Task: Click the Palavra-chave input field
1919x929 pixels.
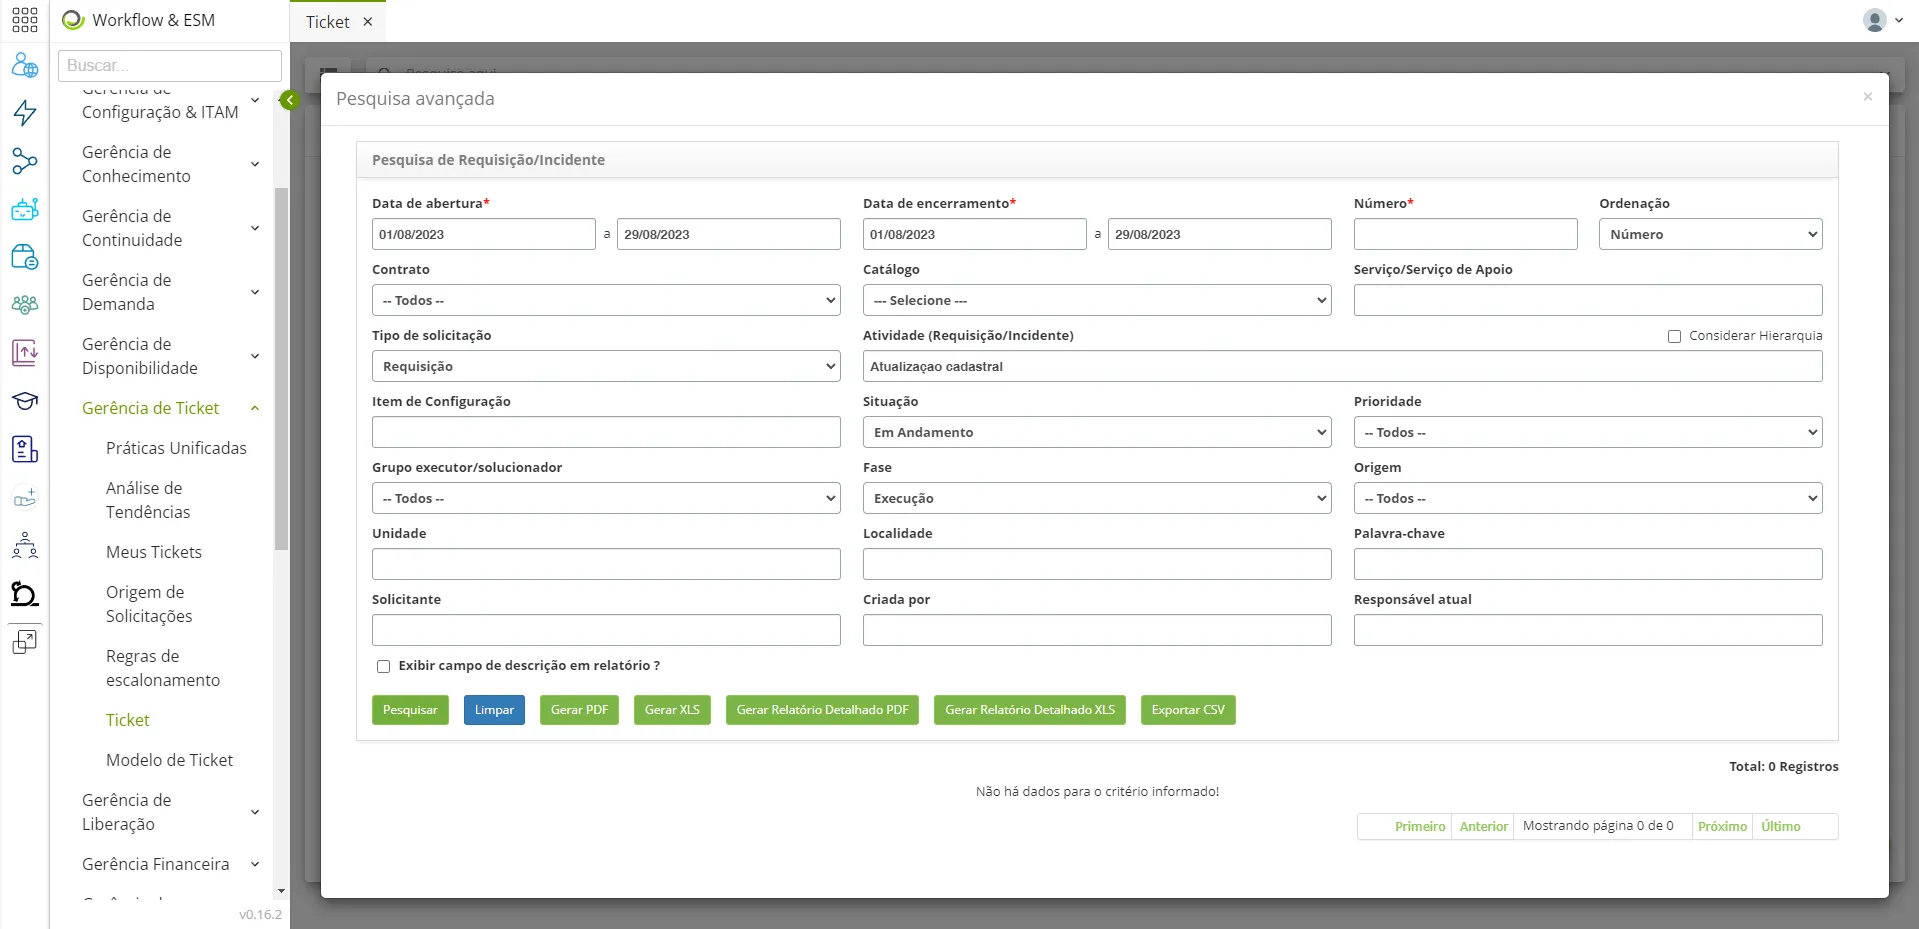Action: (1588, 564)
